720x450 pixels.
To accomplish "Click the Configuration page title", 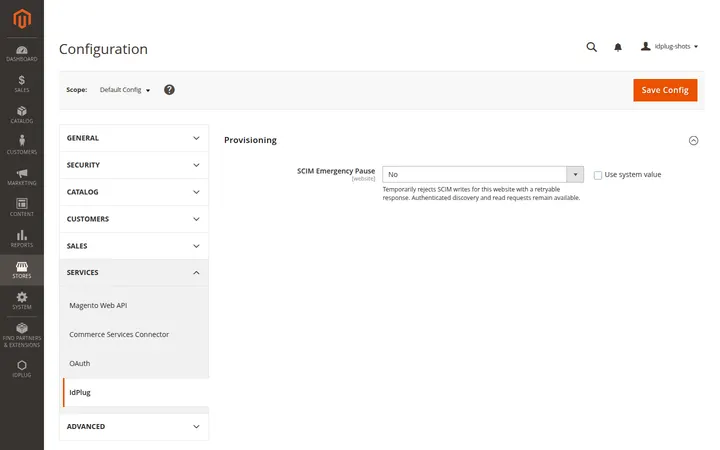I will point(103,49).
